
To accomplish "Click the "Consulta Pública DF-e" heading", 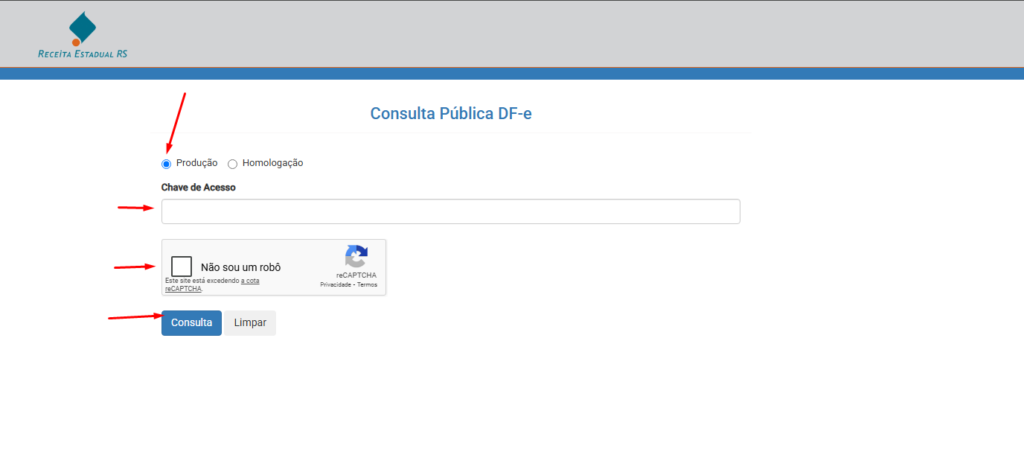I will tap(451, 113).
